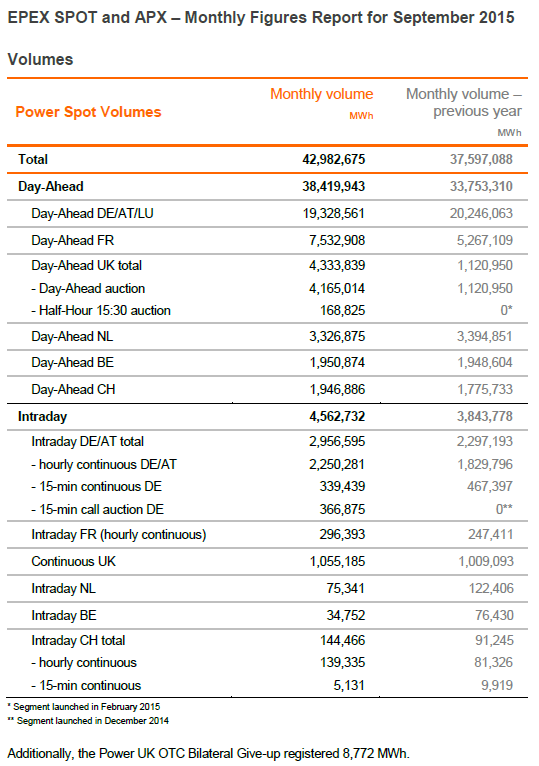Screen dimensions: 539x766
Task: Select the Monthly volume column header
Action: tap(322, 94)
